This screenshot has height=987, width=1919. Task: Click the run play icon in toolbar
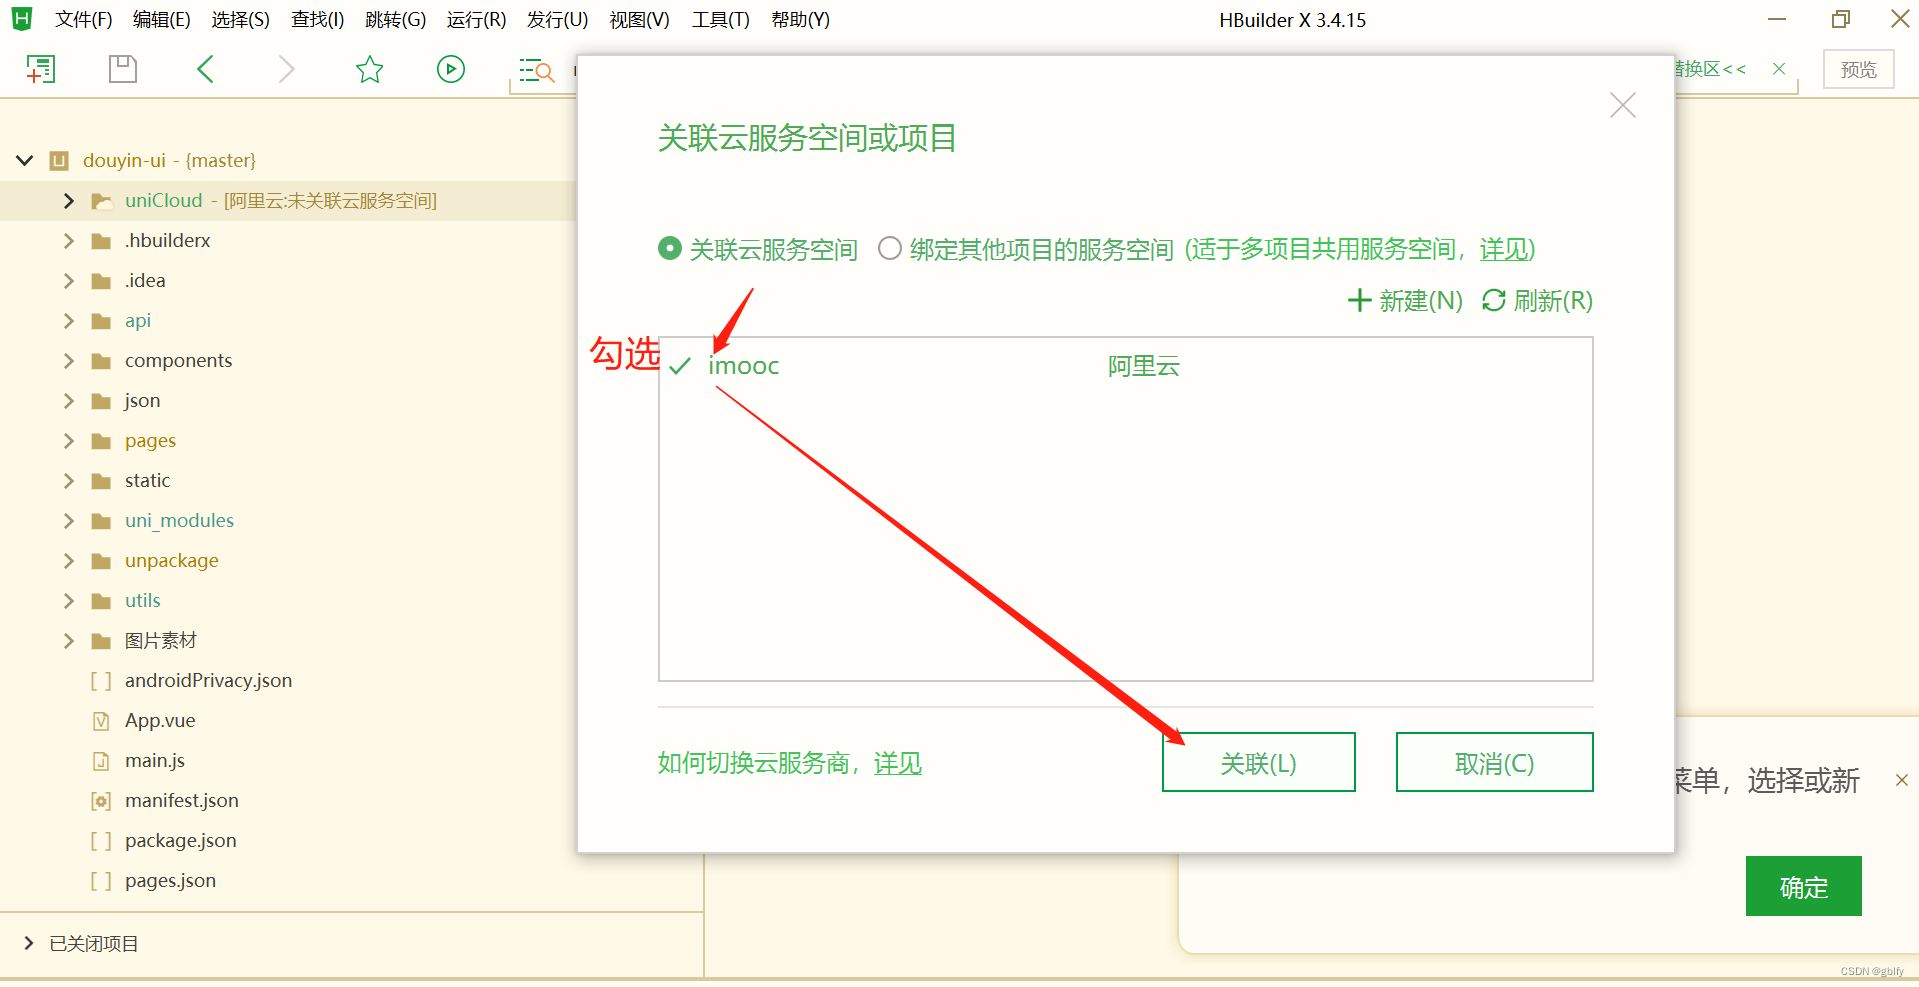pos(451,69)
